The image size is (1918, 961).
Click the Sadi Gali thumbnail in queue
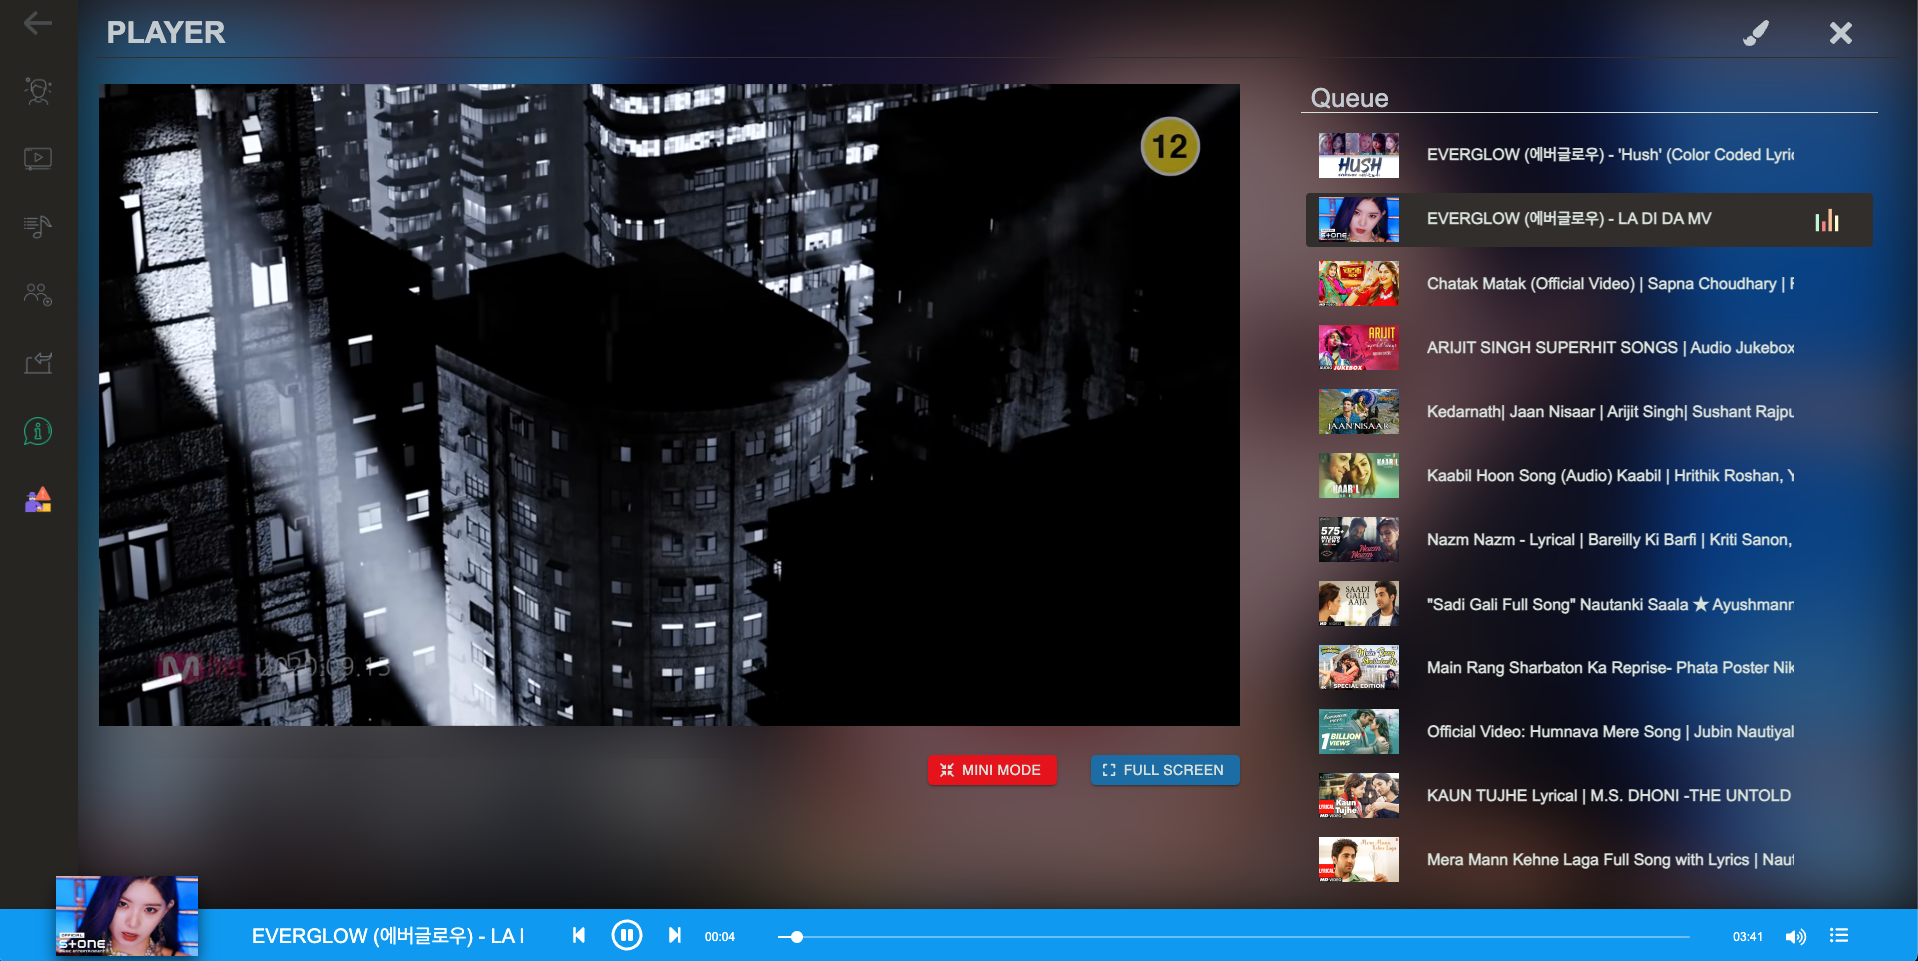1359,604
